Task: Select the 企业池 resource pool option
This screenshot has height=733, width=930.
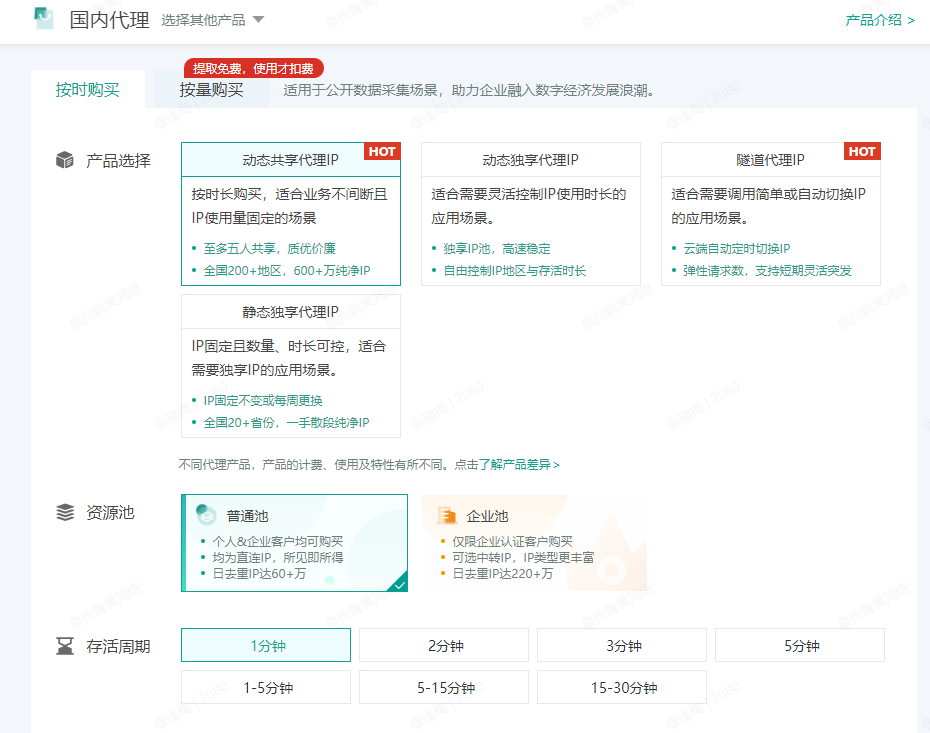Action: click(x=534, y=543)
